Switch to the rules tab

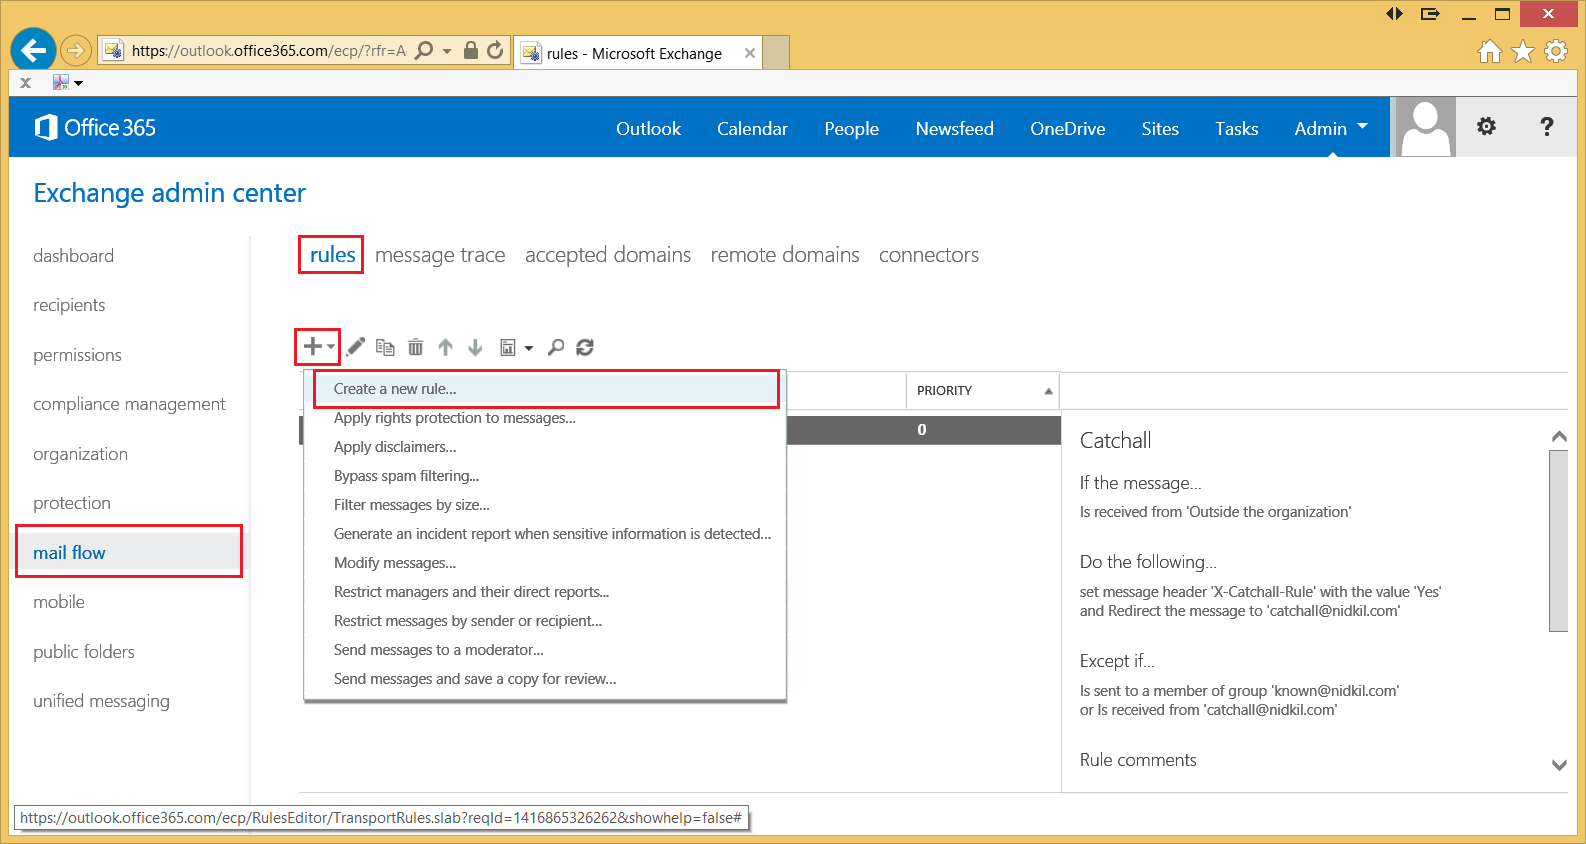tap(332, 255)
